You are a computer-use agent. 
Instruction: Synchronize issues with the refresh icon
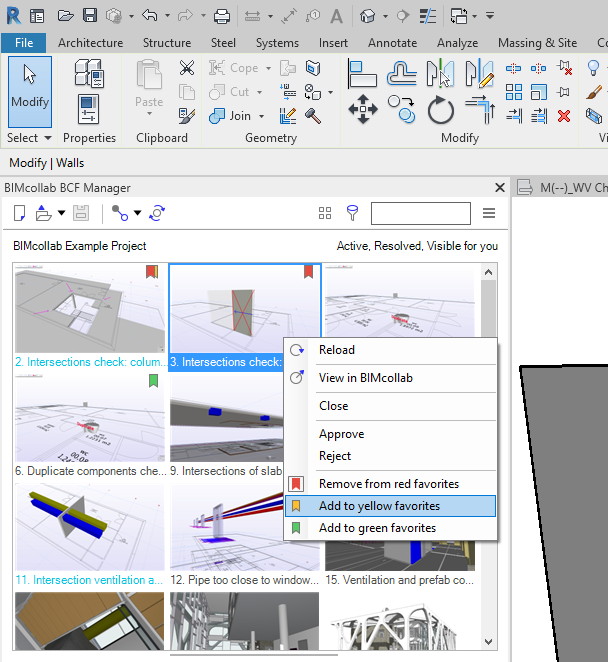click(x=157, y=213)
